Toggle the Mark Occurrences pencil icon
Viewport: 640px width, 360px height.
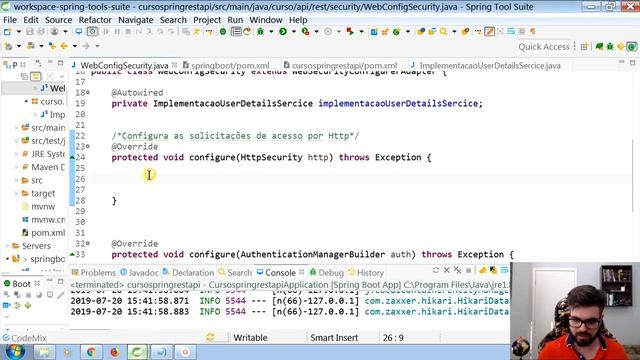489,31
